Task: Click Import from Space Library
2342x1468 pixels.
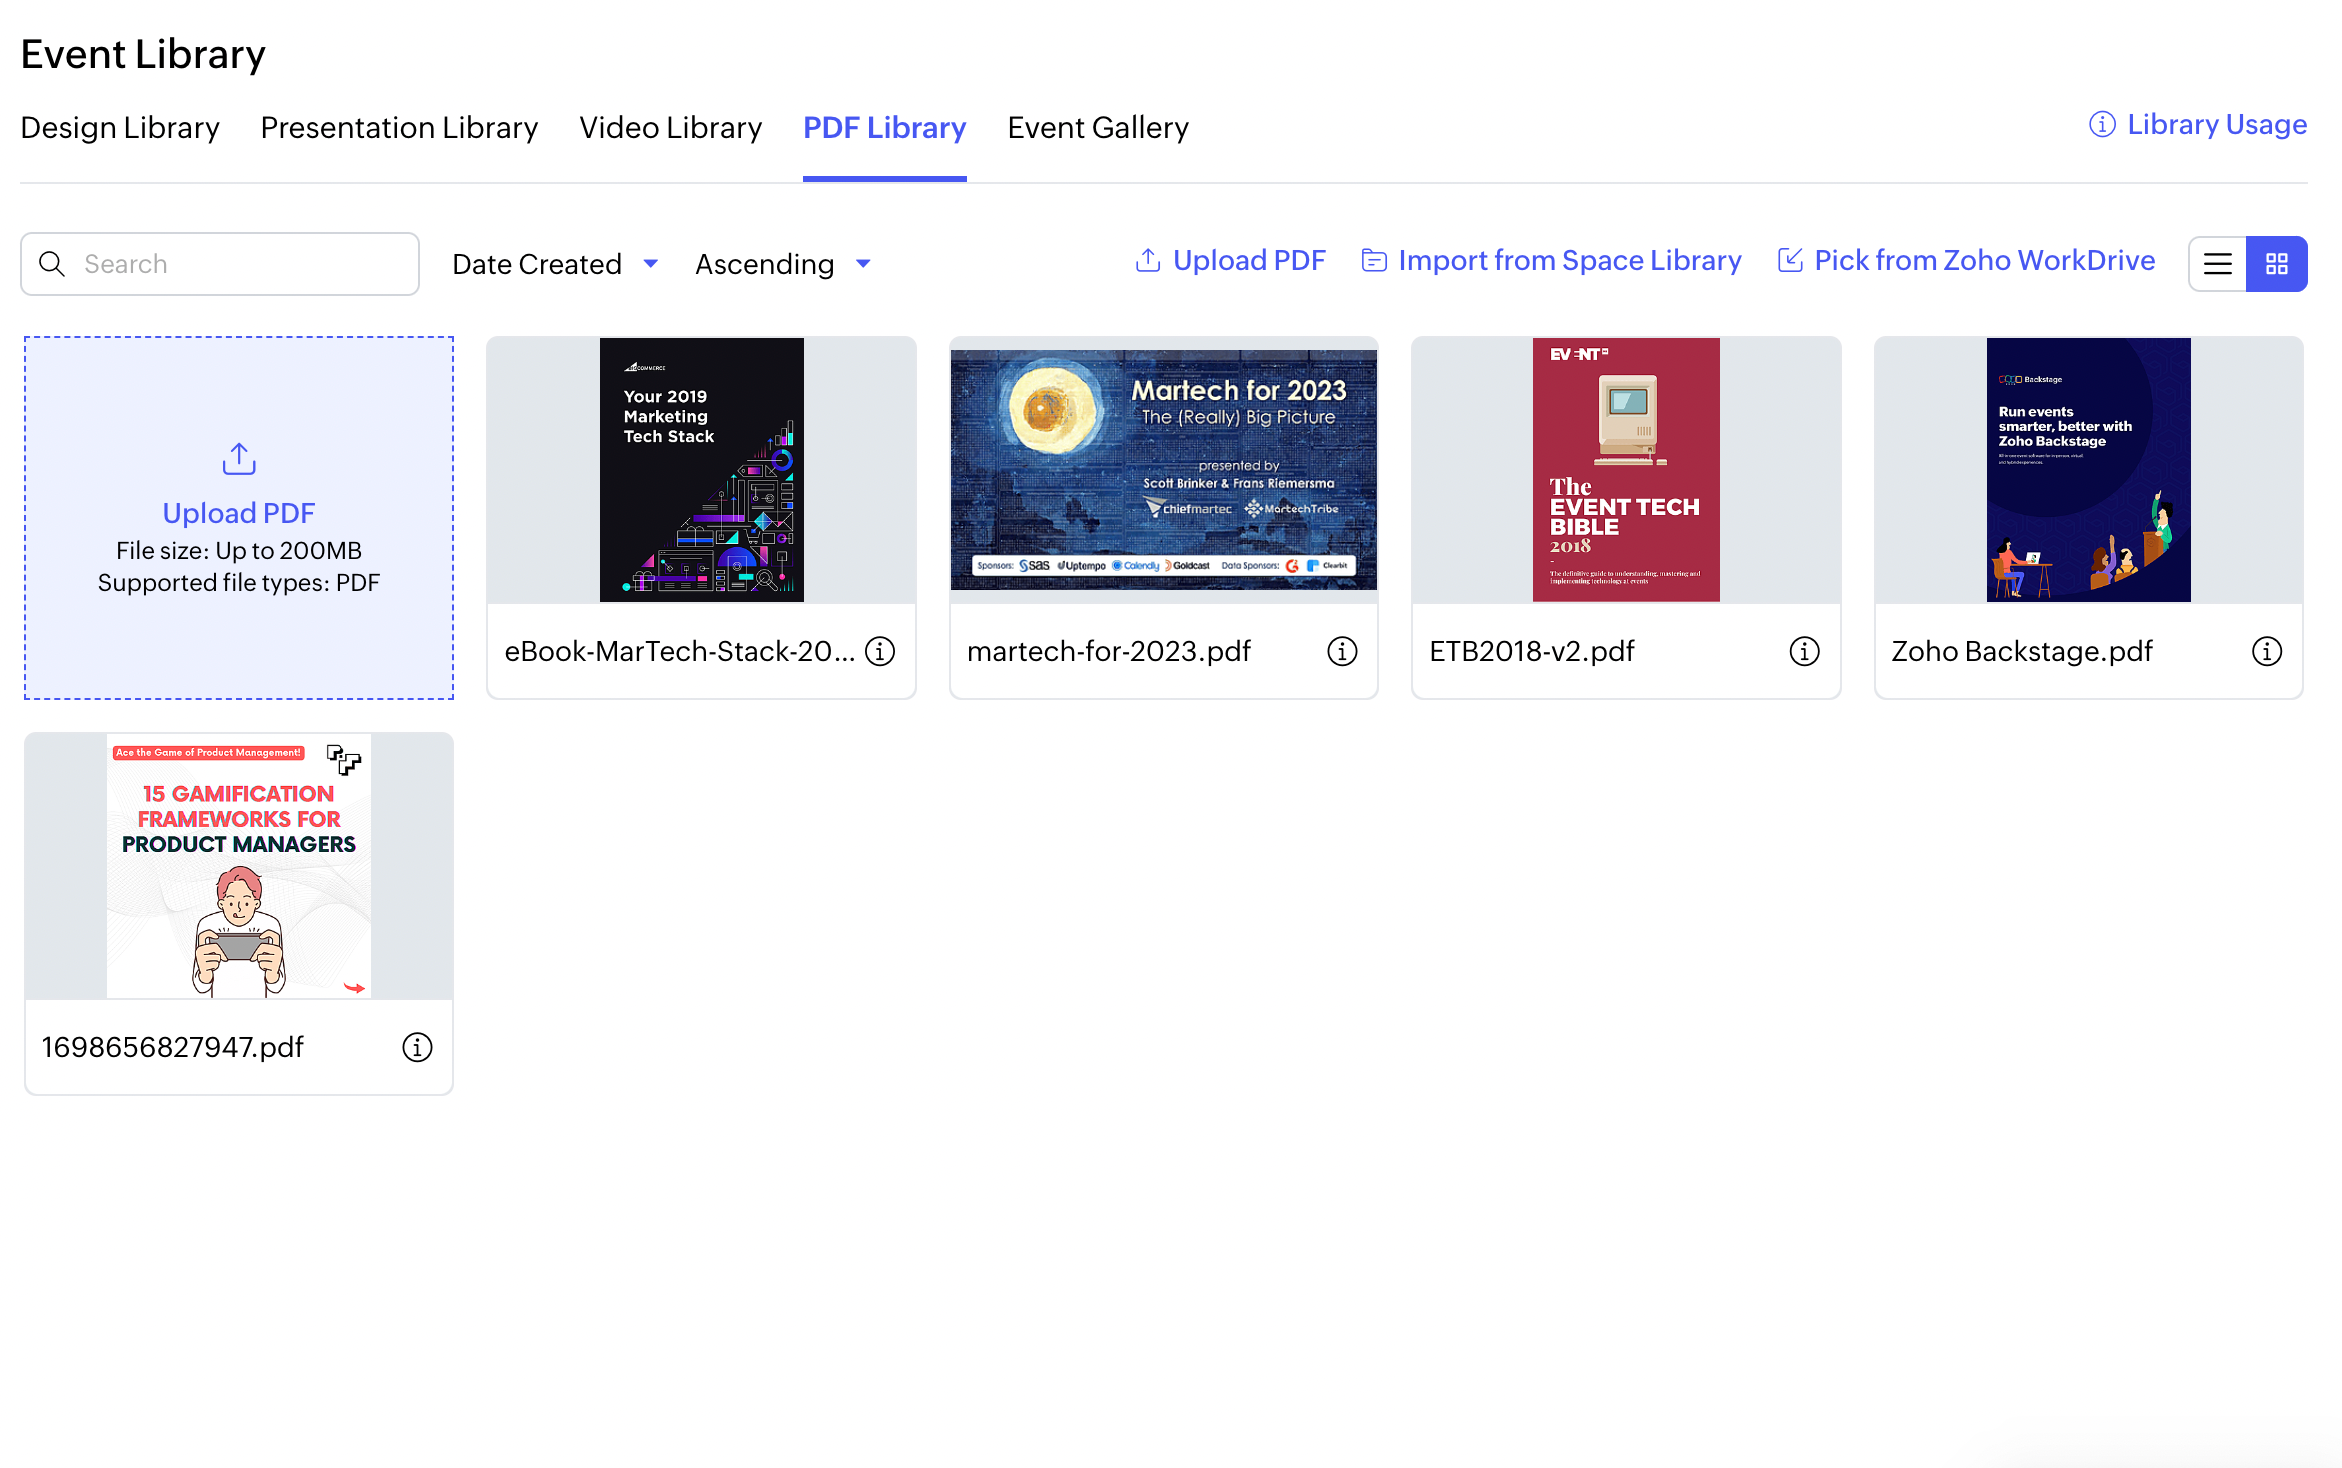Action: tap(1552, 261)
